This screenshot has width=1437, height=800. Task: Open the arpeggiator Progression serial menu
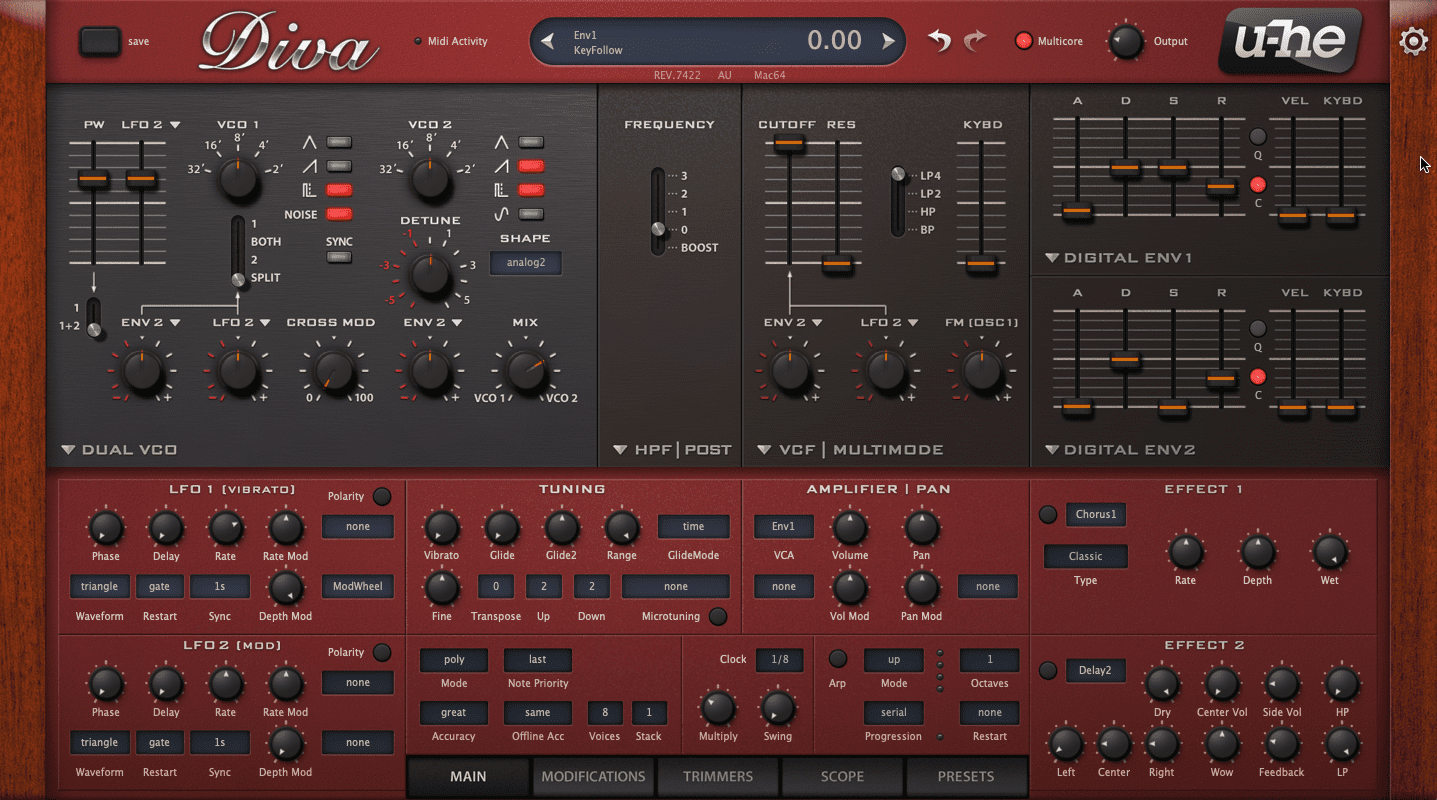tap(894, 713)
